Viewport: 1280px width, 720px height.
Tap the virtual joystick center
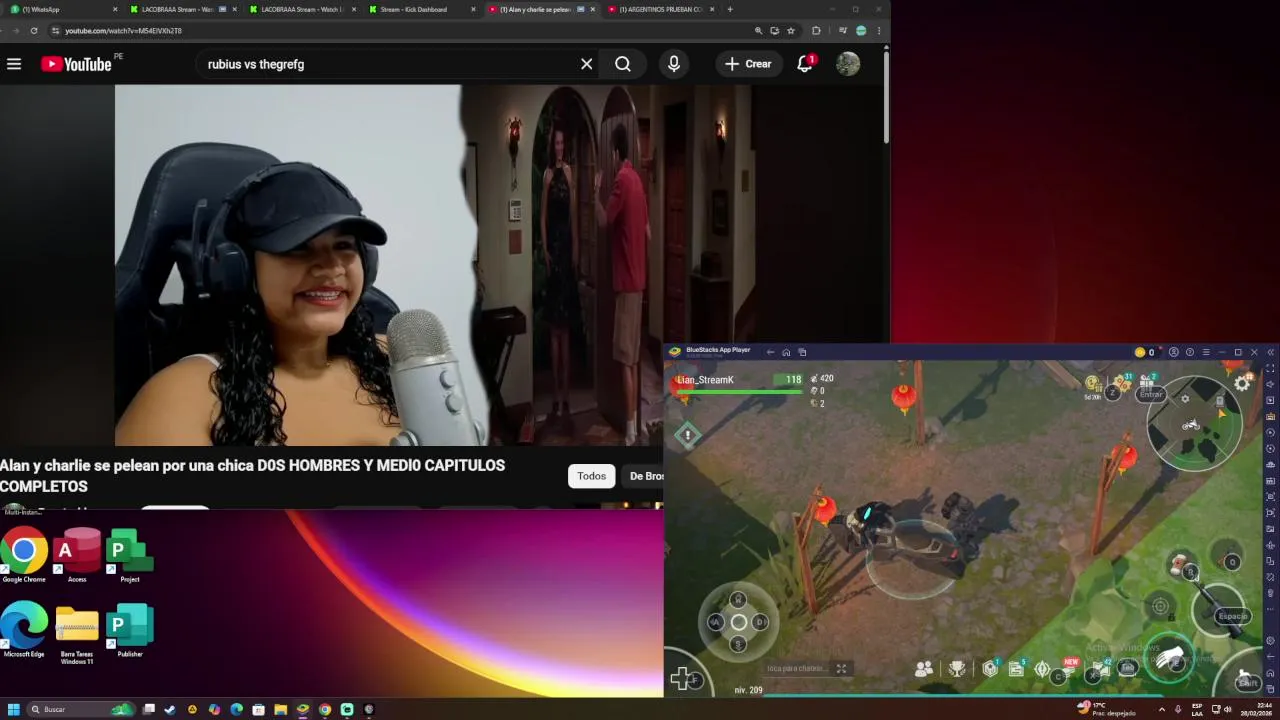coord(738,622)
